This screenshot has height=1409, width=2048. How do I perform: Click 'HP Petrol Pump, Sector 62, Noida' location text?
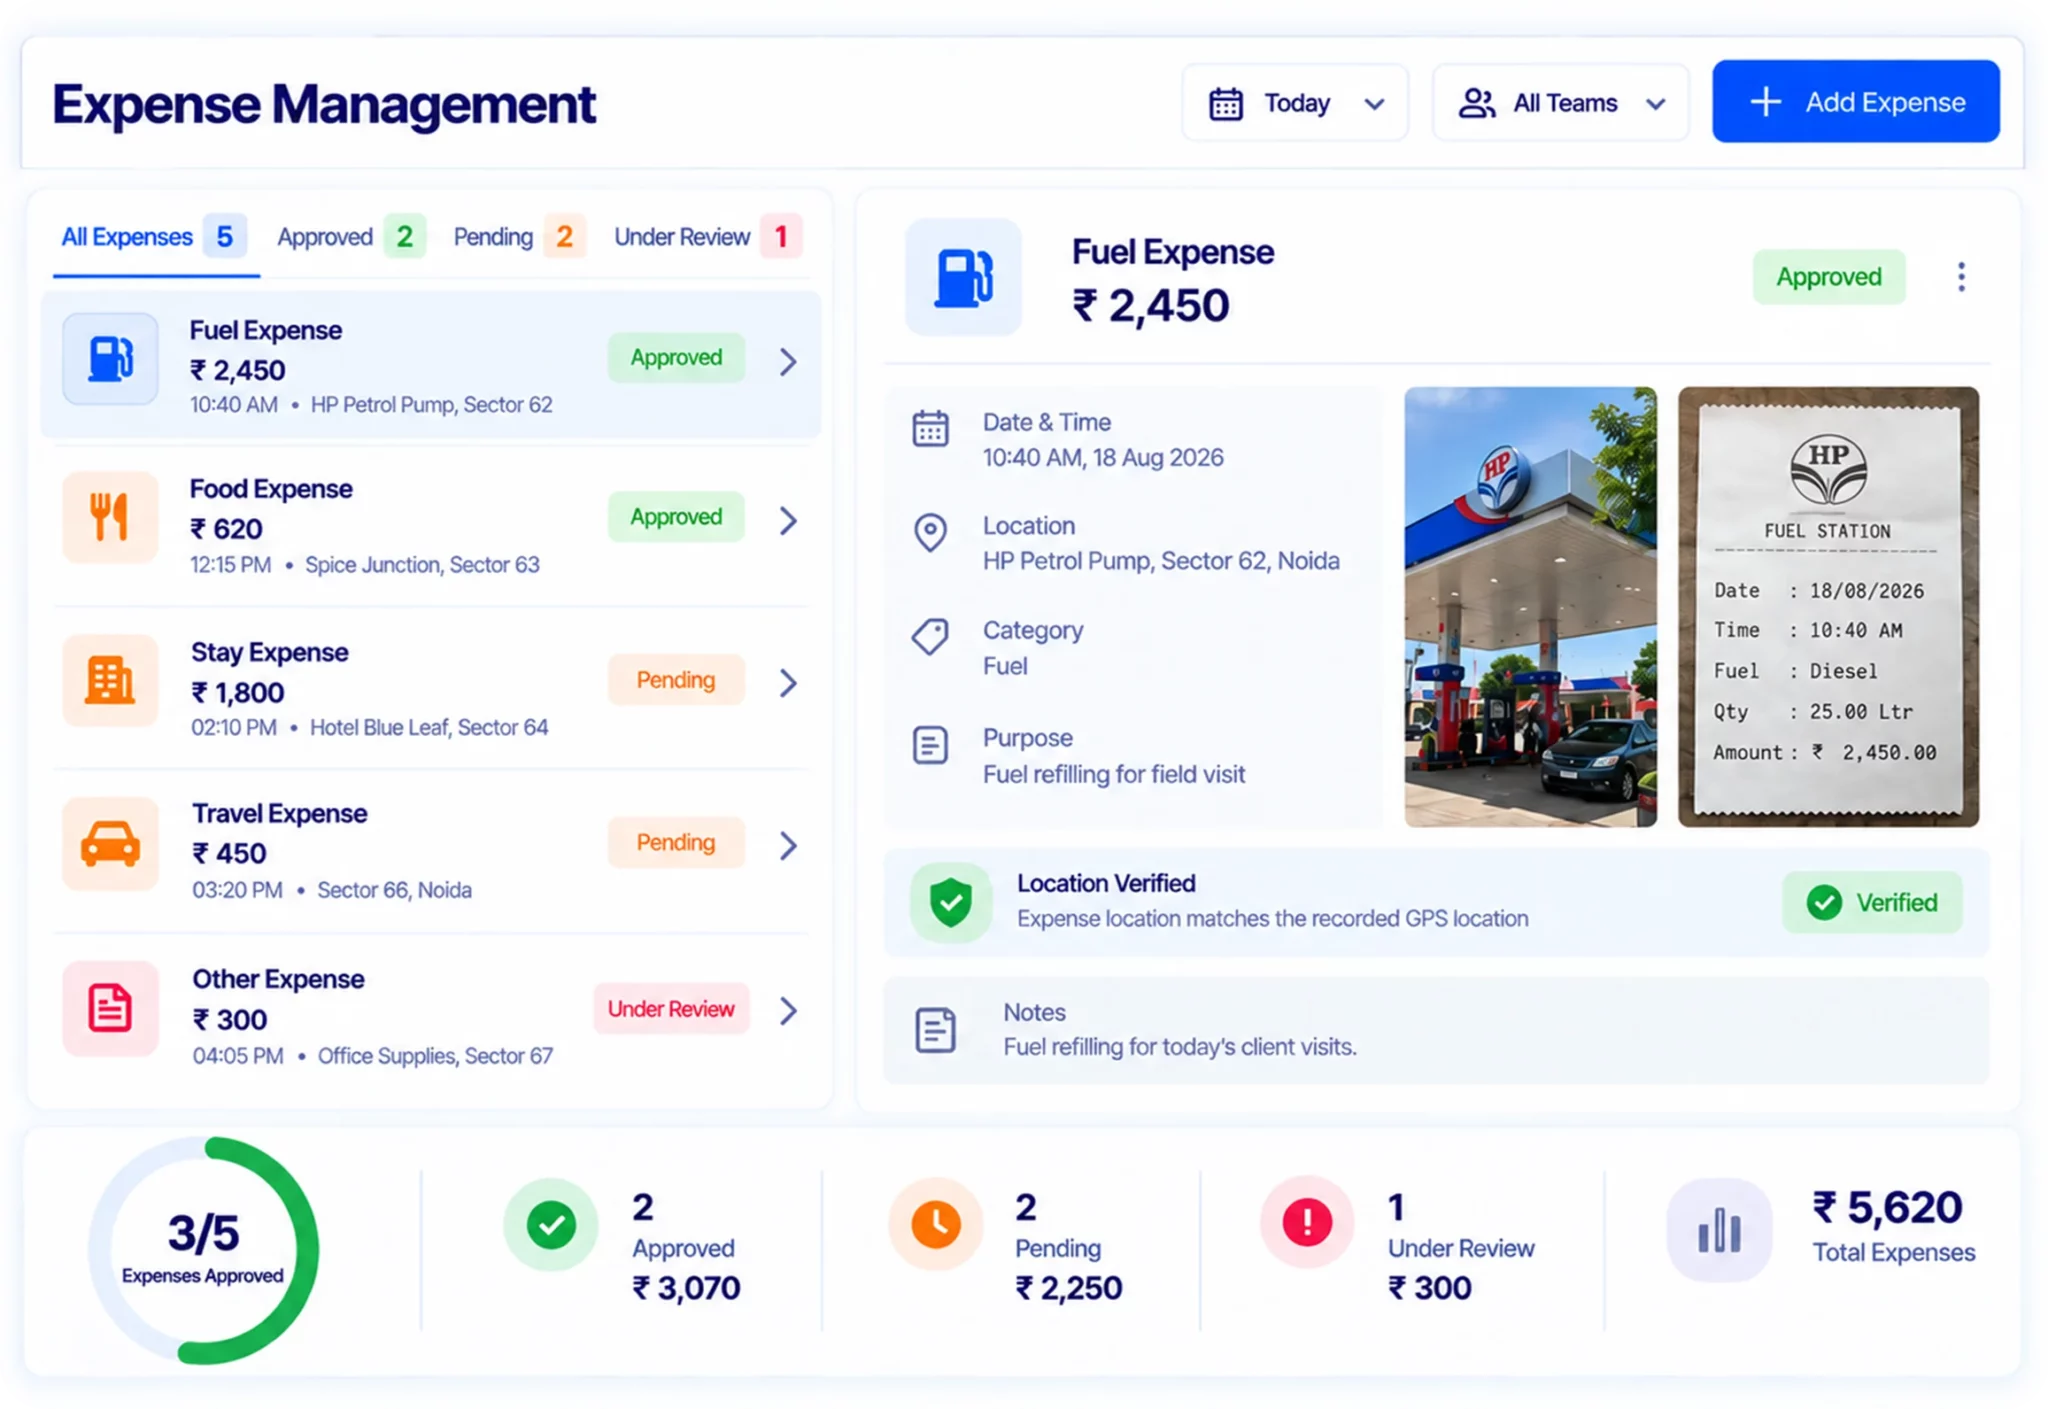click(x=1161, y=561)
